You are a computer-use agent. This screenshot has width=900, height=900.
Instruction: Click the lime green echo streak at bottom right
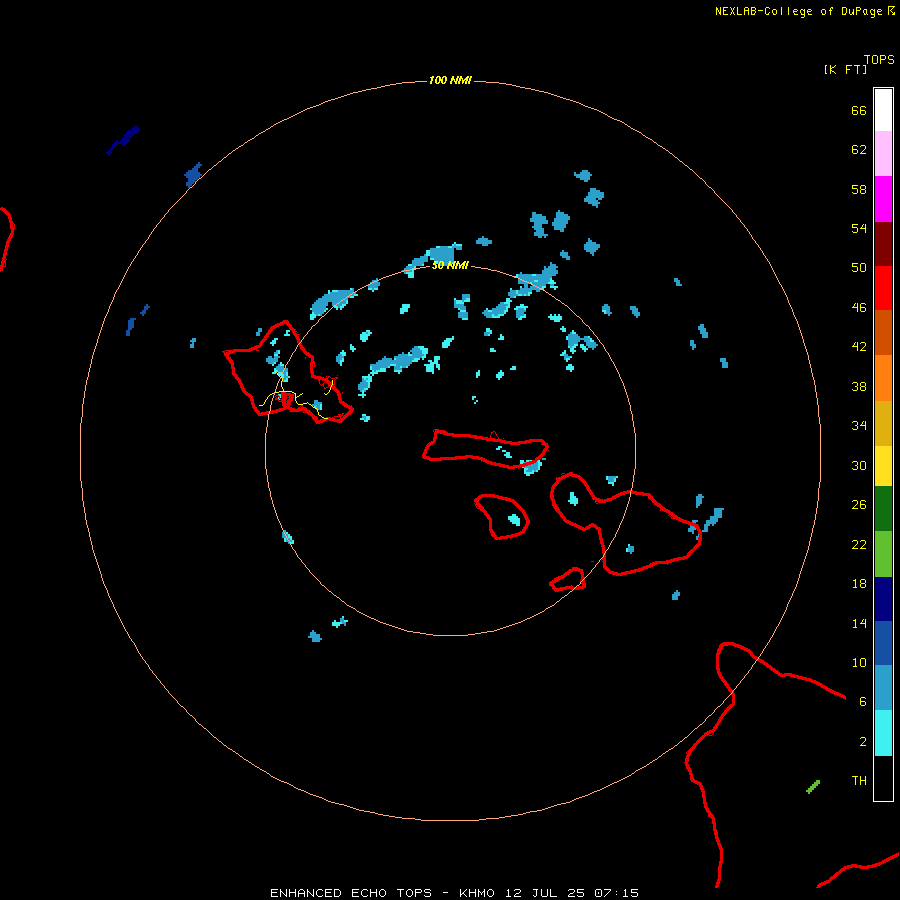click(813, 787)
